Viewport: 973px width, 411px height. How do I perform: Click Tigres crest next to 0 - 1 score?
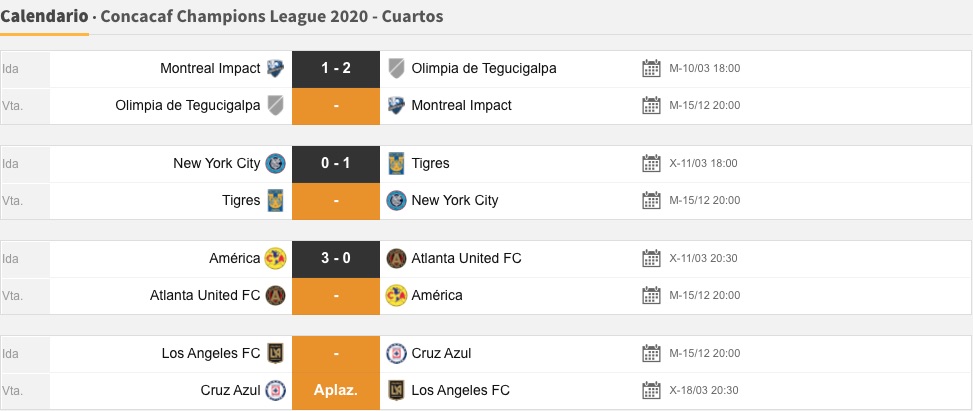pyautogui.click(x=396, y=163)
